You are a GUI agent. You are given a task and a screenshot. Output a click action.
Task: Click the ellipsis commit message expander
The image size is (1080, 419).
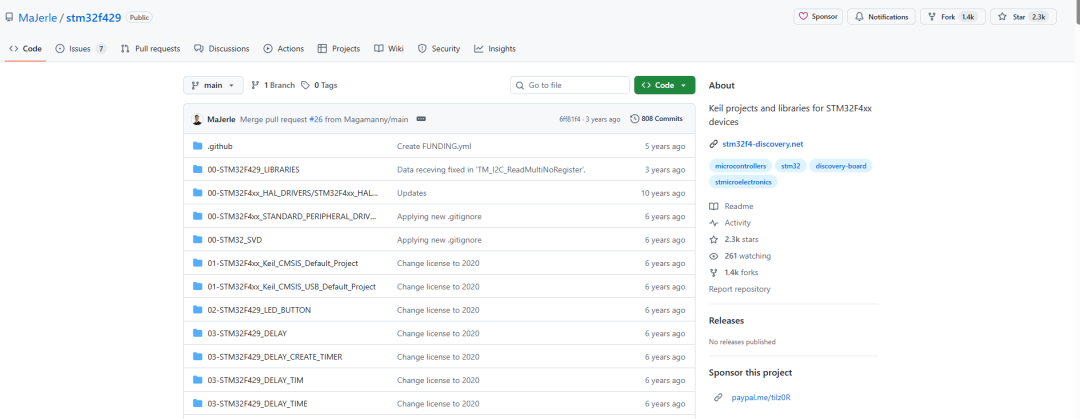(x=421, y=119)
